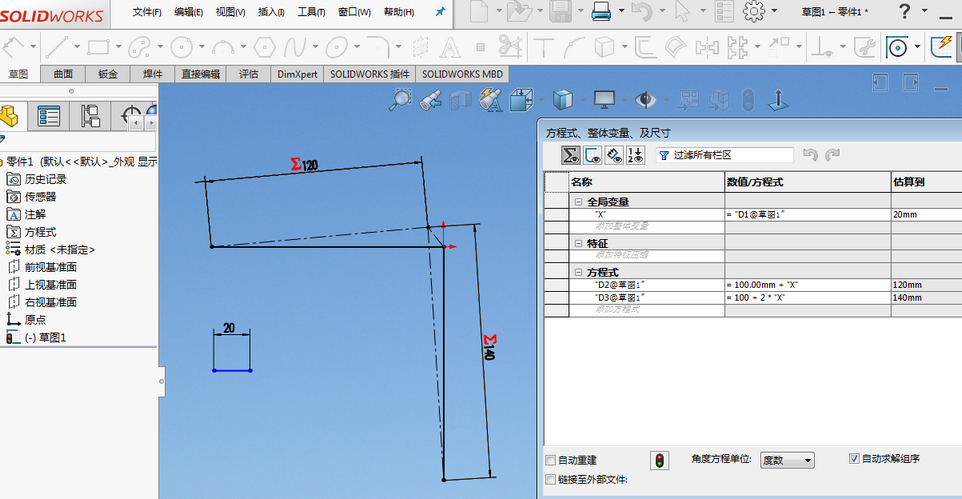
Task: Collapse the 特征 section
Action: [579, 244]
